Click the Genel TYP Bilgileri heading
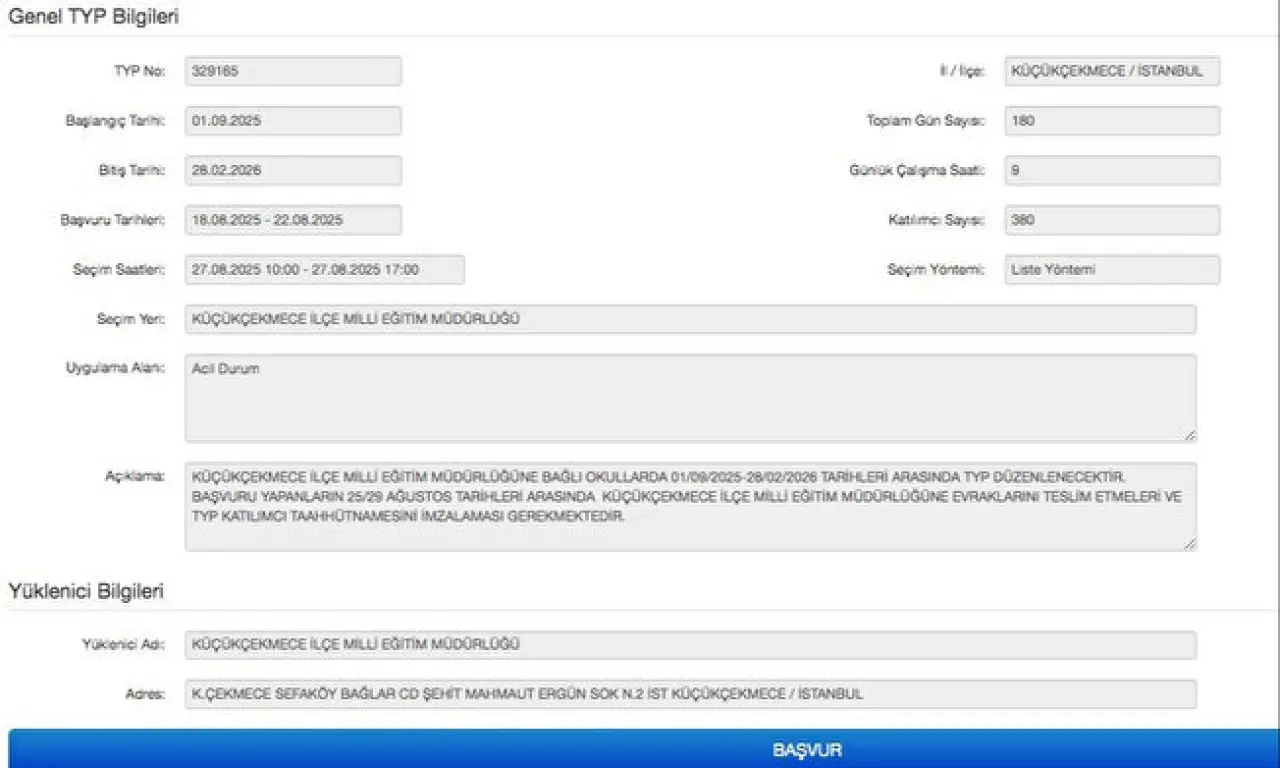 94,17
